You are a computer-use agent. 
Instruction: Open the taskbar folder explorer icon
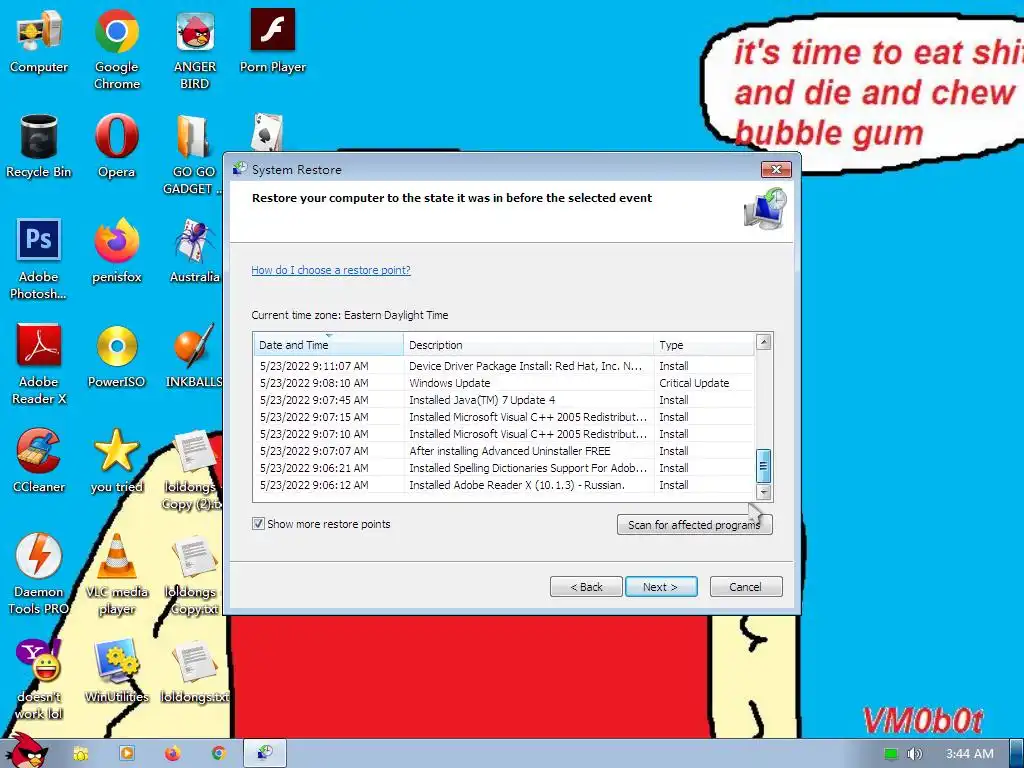click(x=81, y=754)
